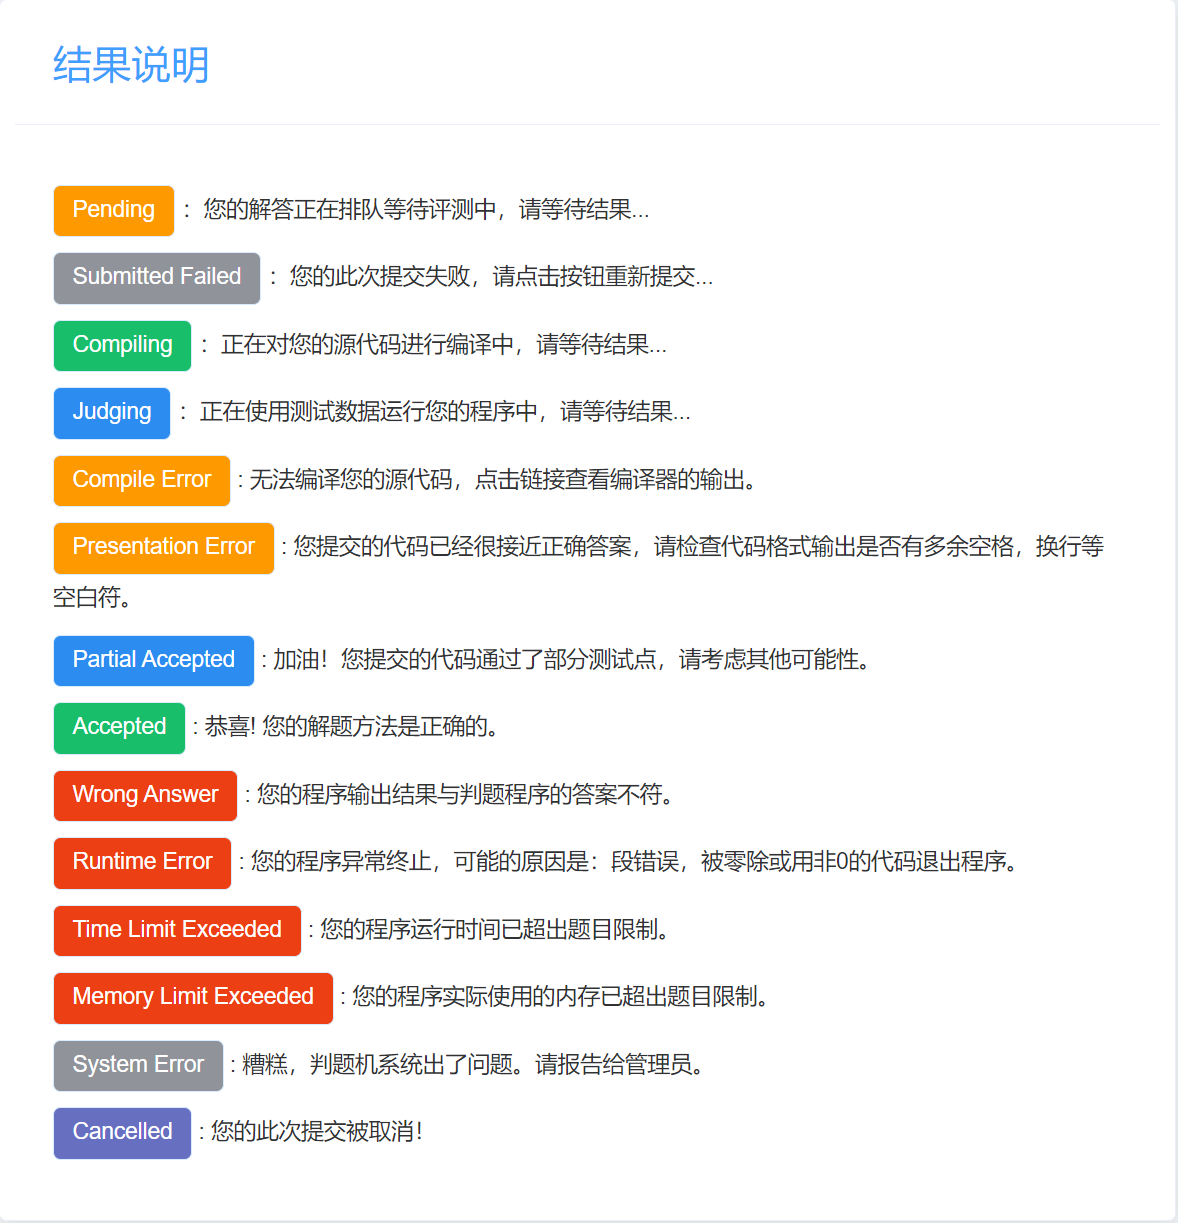Click the text 您的程序输出结果与判题程序的答案不符
Image resolution: width=1178 pixels, height=1223 pixels.
coord(458,795)
